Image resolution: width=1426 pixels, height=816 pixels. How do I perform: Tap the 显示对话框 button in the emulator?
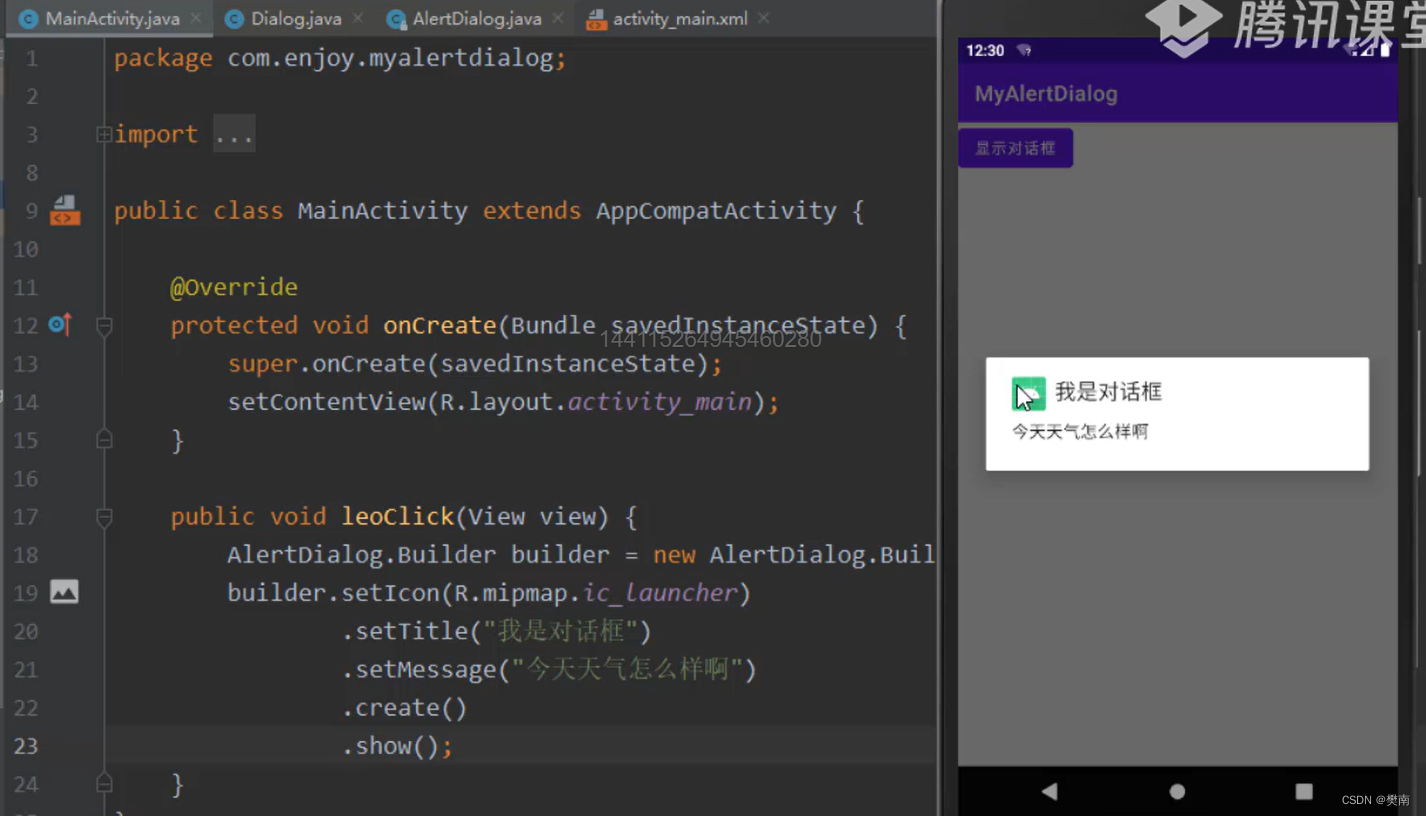(x=1015, y=148)
